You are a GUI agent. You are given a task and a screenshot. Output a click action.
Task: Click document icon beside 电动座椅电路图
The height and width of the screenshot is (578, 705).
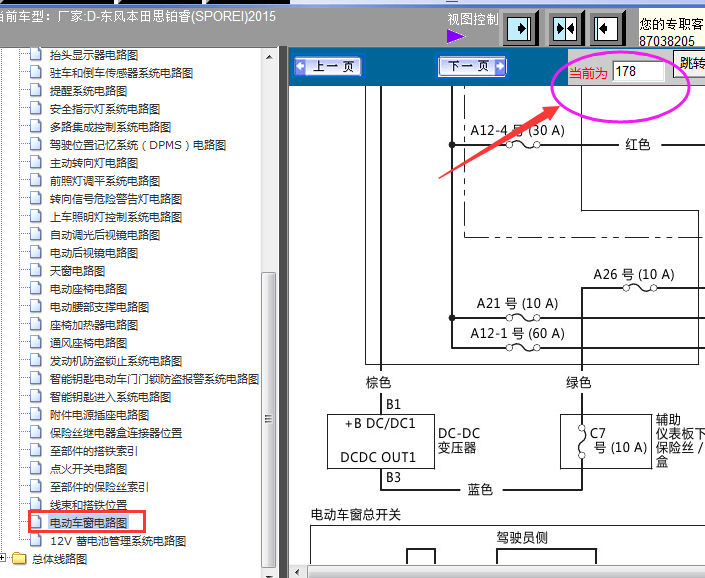tap(36, 288)
